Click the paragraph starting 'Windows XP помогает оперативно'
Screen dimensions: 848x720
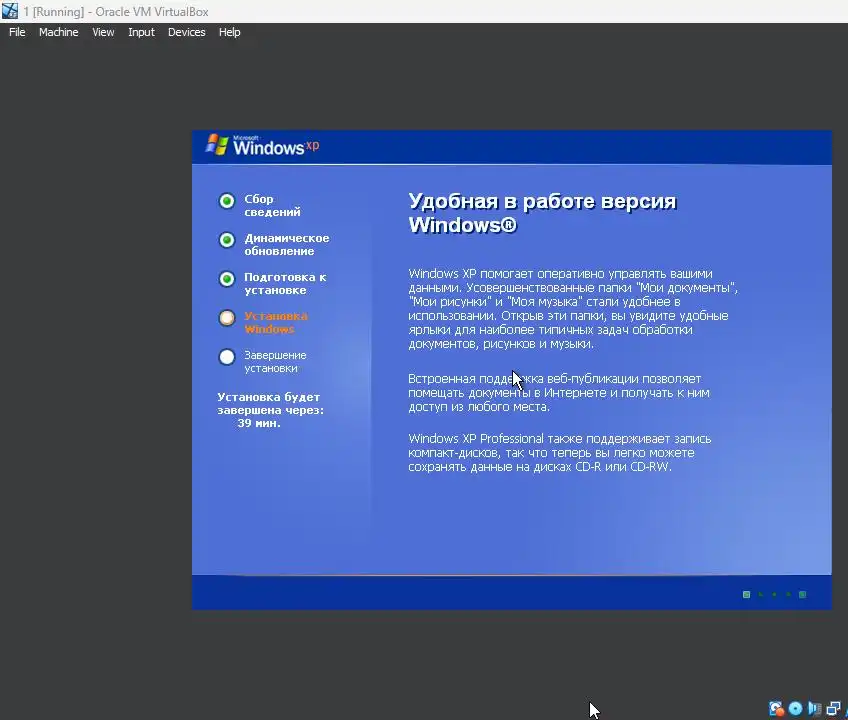(573, 308)
